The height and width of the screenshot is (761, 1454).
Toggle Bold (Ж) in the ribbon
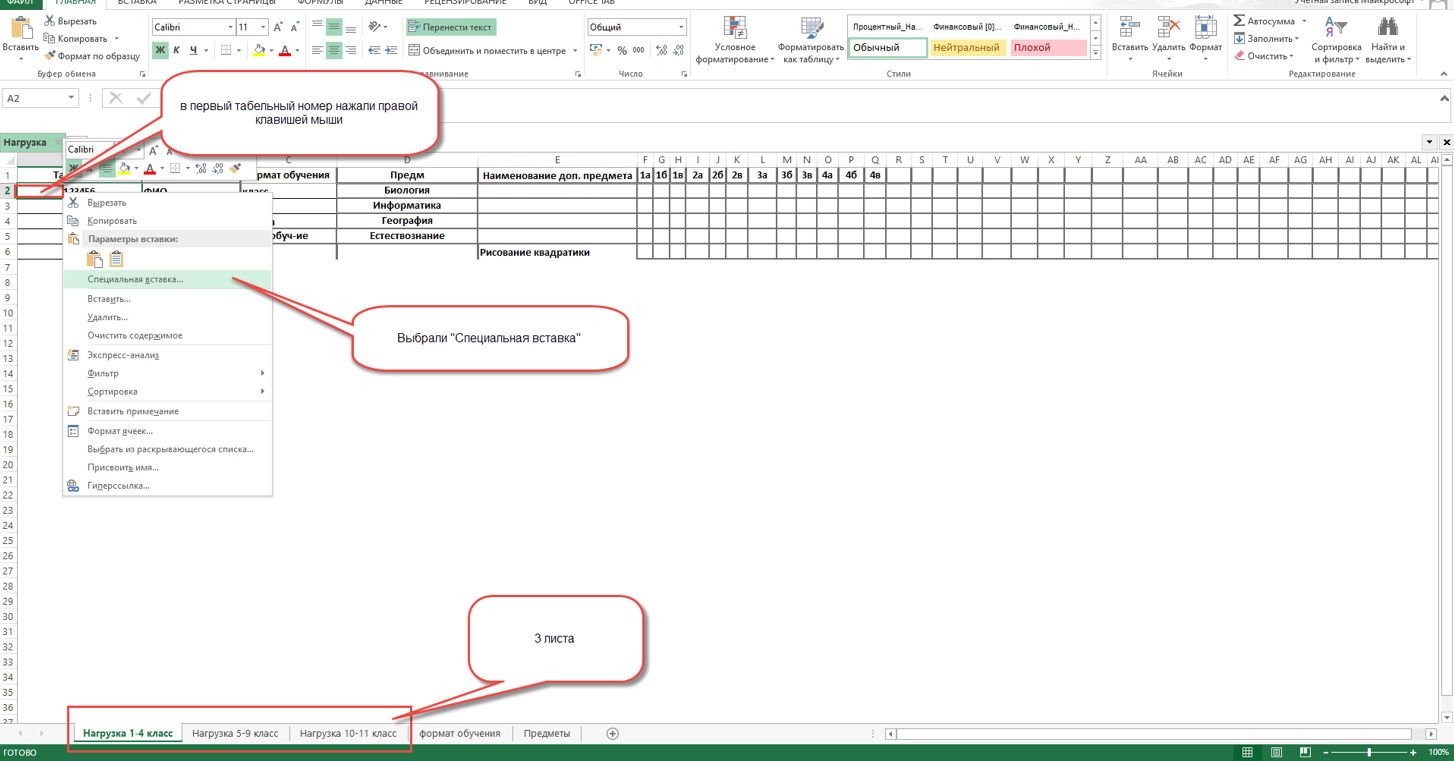160,50
